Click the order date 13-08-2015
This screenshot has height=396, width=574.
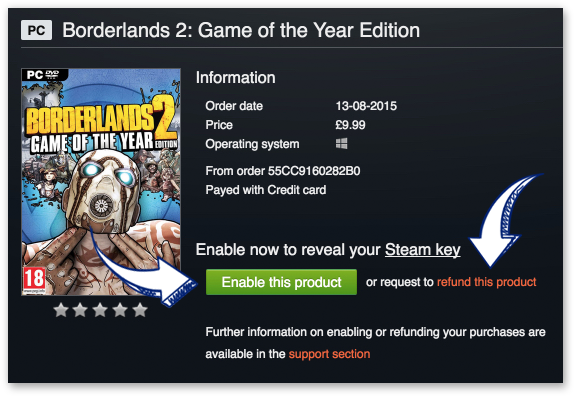tap(366, 106)
